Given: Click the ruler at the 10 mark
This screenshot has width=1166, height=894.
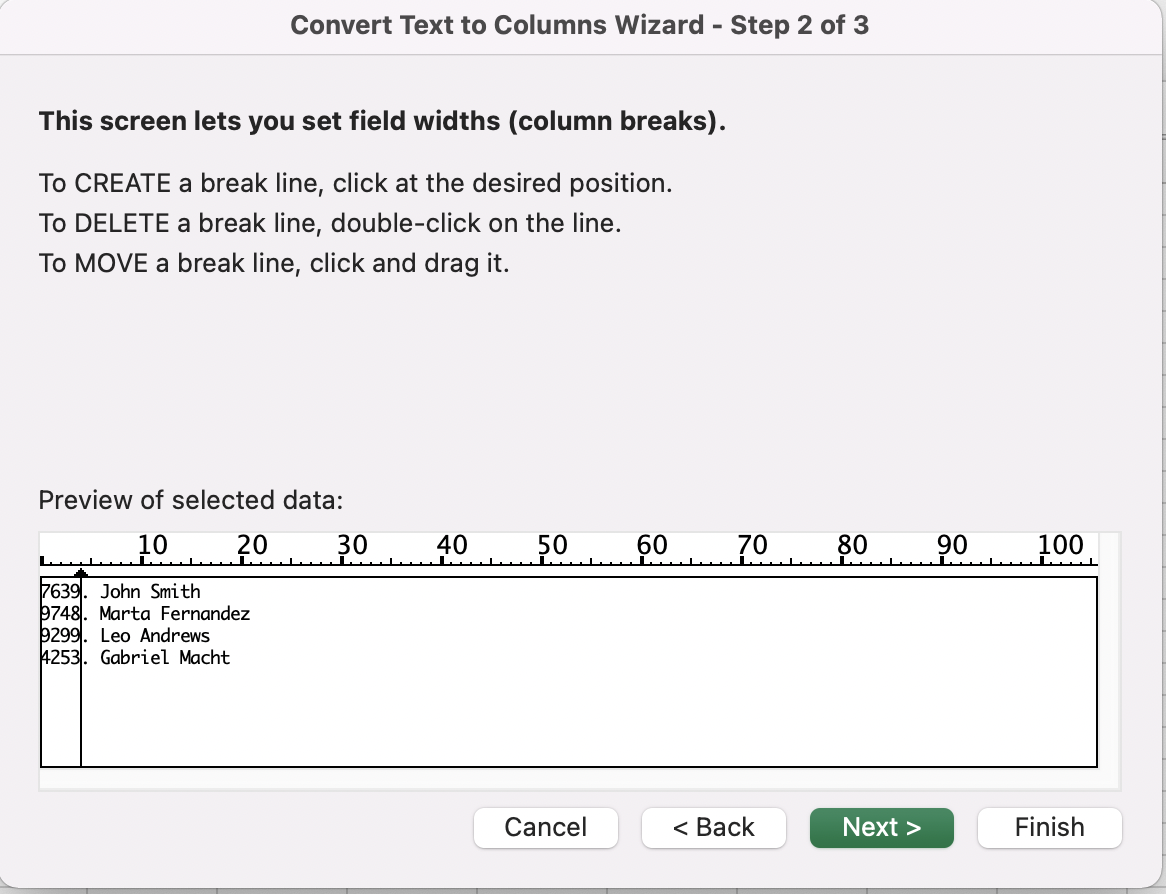Looking at the screenshot, I should point(142,558).
